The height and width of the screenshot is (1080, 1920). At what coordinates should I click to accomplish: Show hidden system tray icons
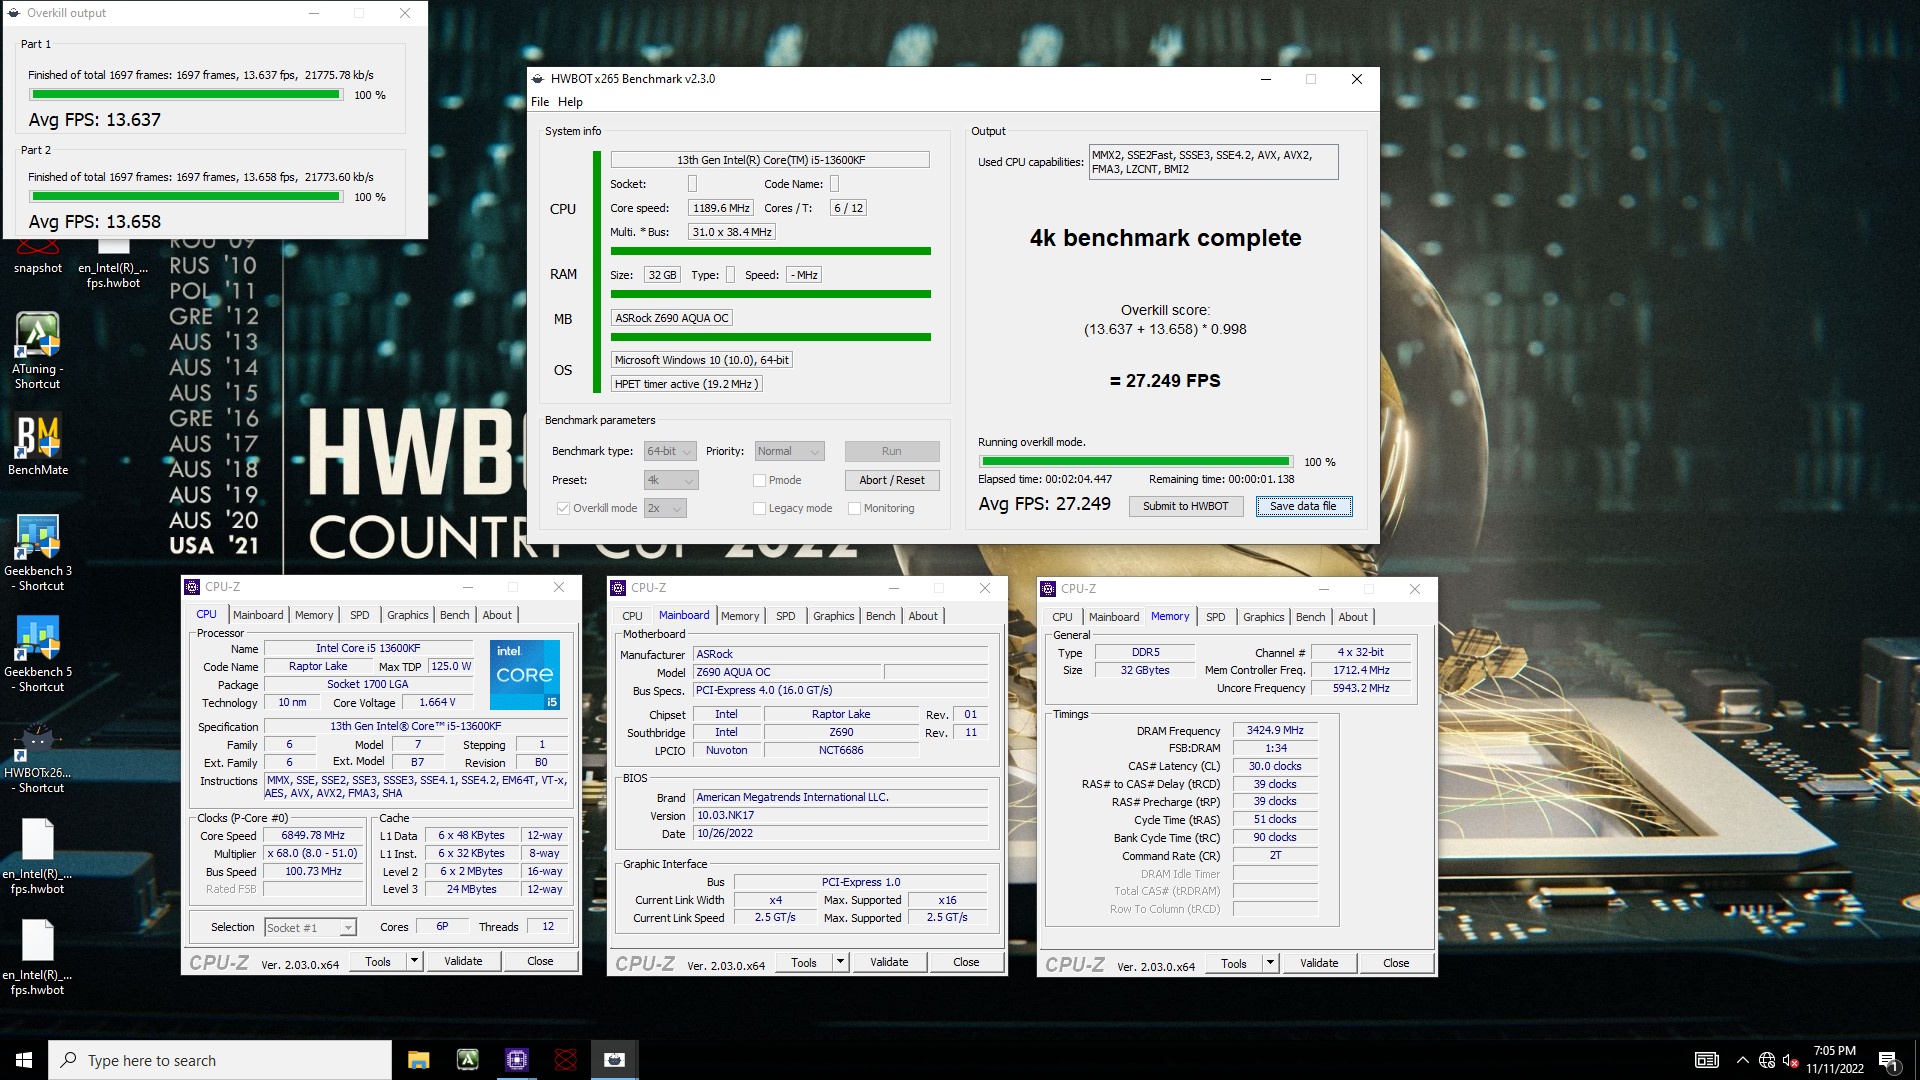tap(1742, 1060)
